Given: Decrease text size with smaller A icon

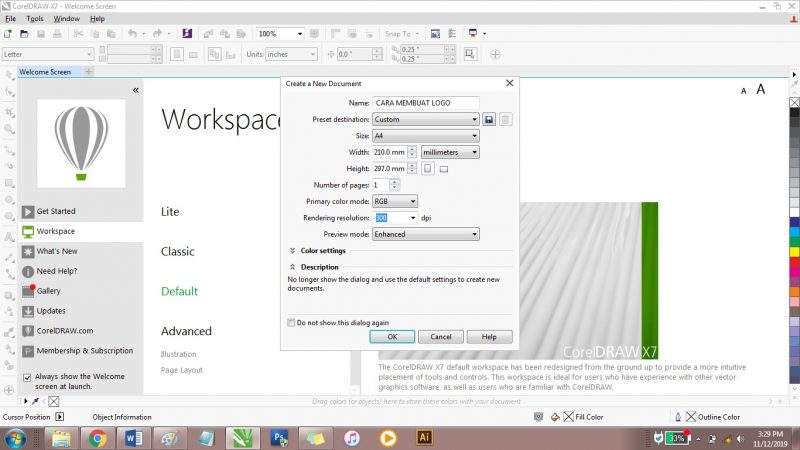Looking at the screenshot, I should pos(743,91).
